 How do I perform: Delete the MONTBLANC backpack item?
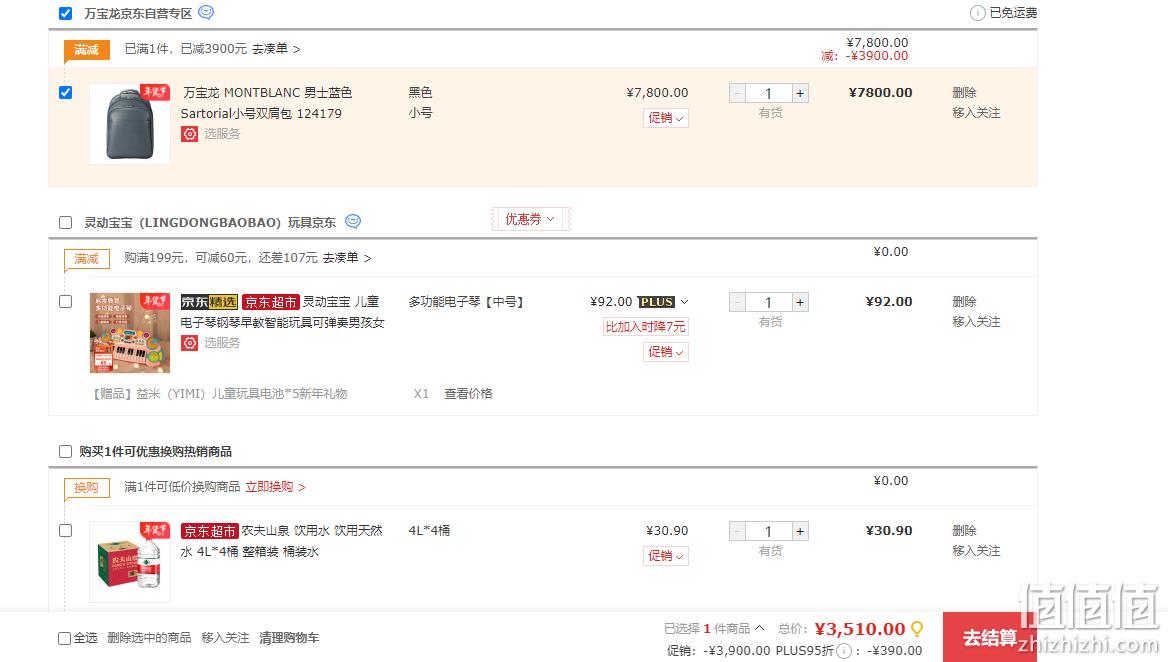pyautogui.click(x=964, y=92)
